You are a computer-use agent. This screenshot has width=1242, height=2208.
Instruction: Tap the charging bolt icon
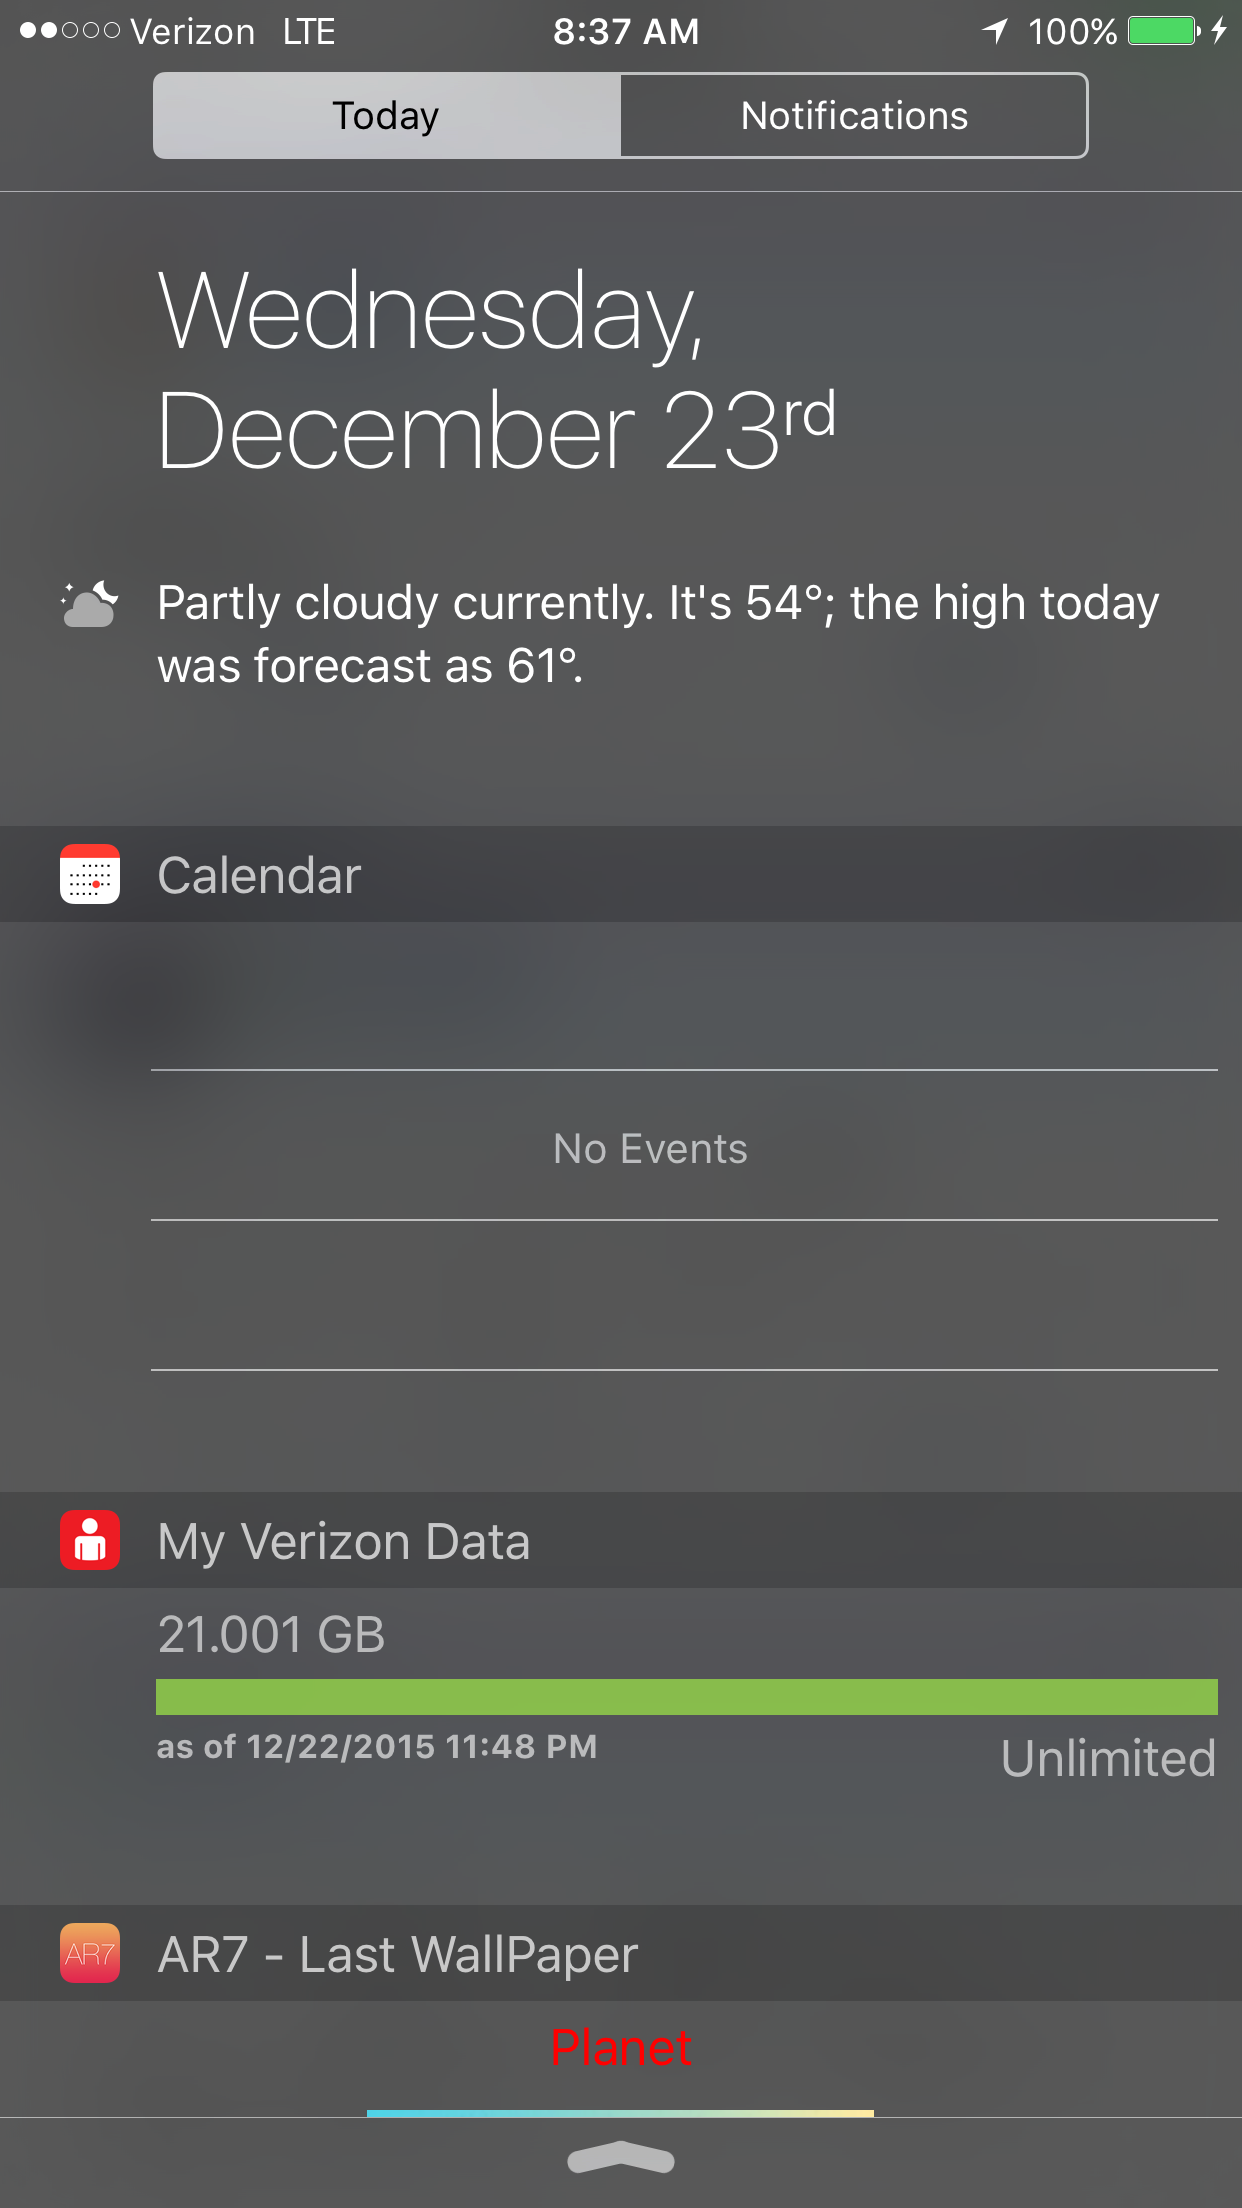[1219, 31]
